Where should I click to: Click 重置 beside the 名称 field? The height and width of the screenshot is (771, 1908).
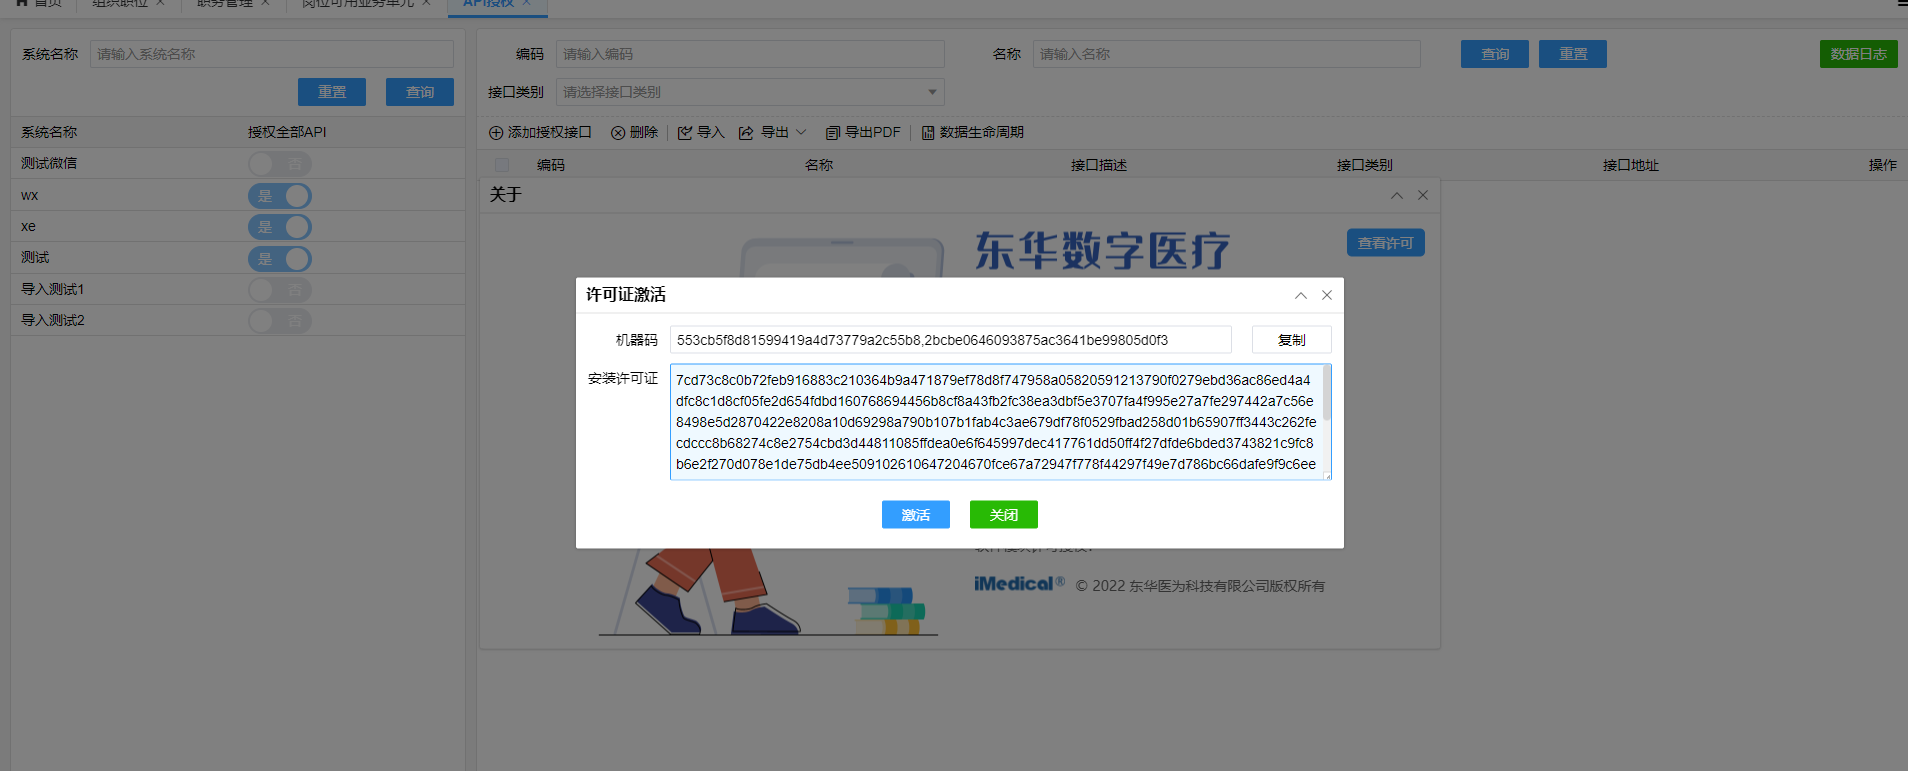1573,54
